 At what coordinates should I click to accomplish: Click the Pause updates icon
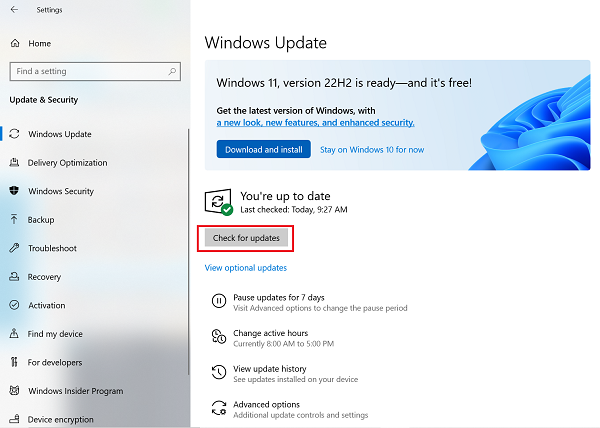pos(218,301)
